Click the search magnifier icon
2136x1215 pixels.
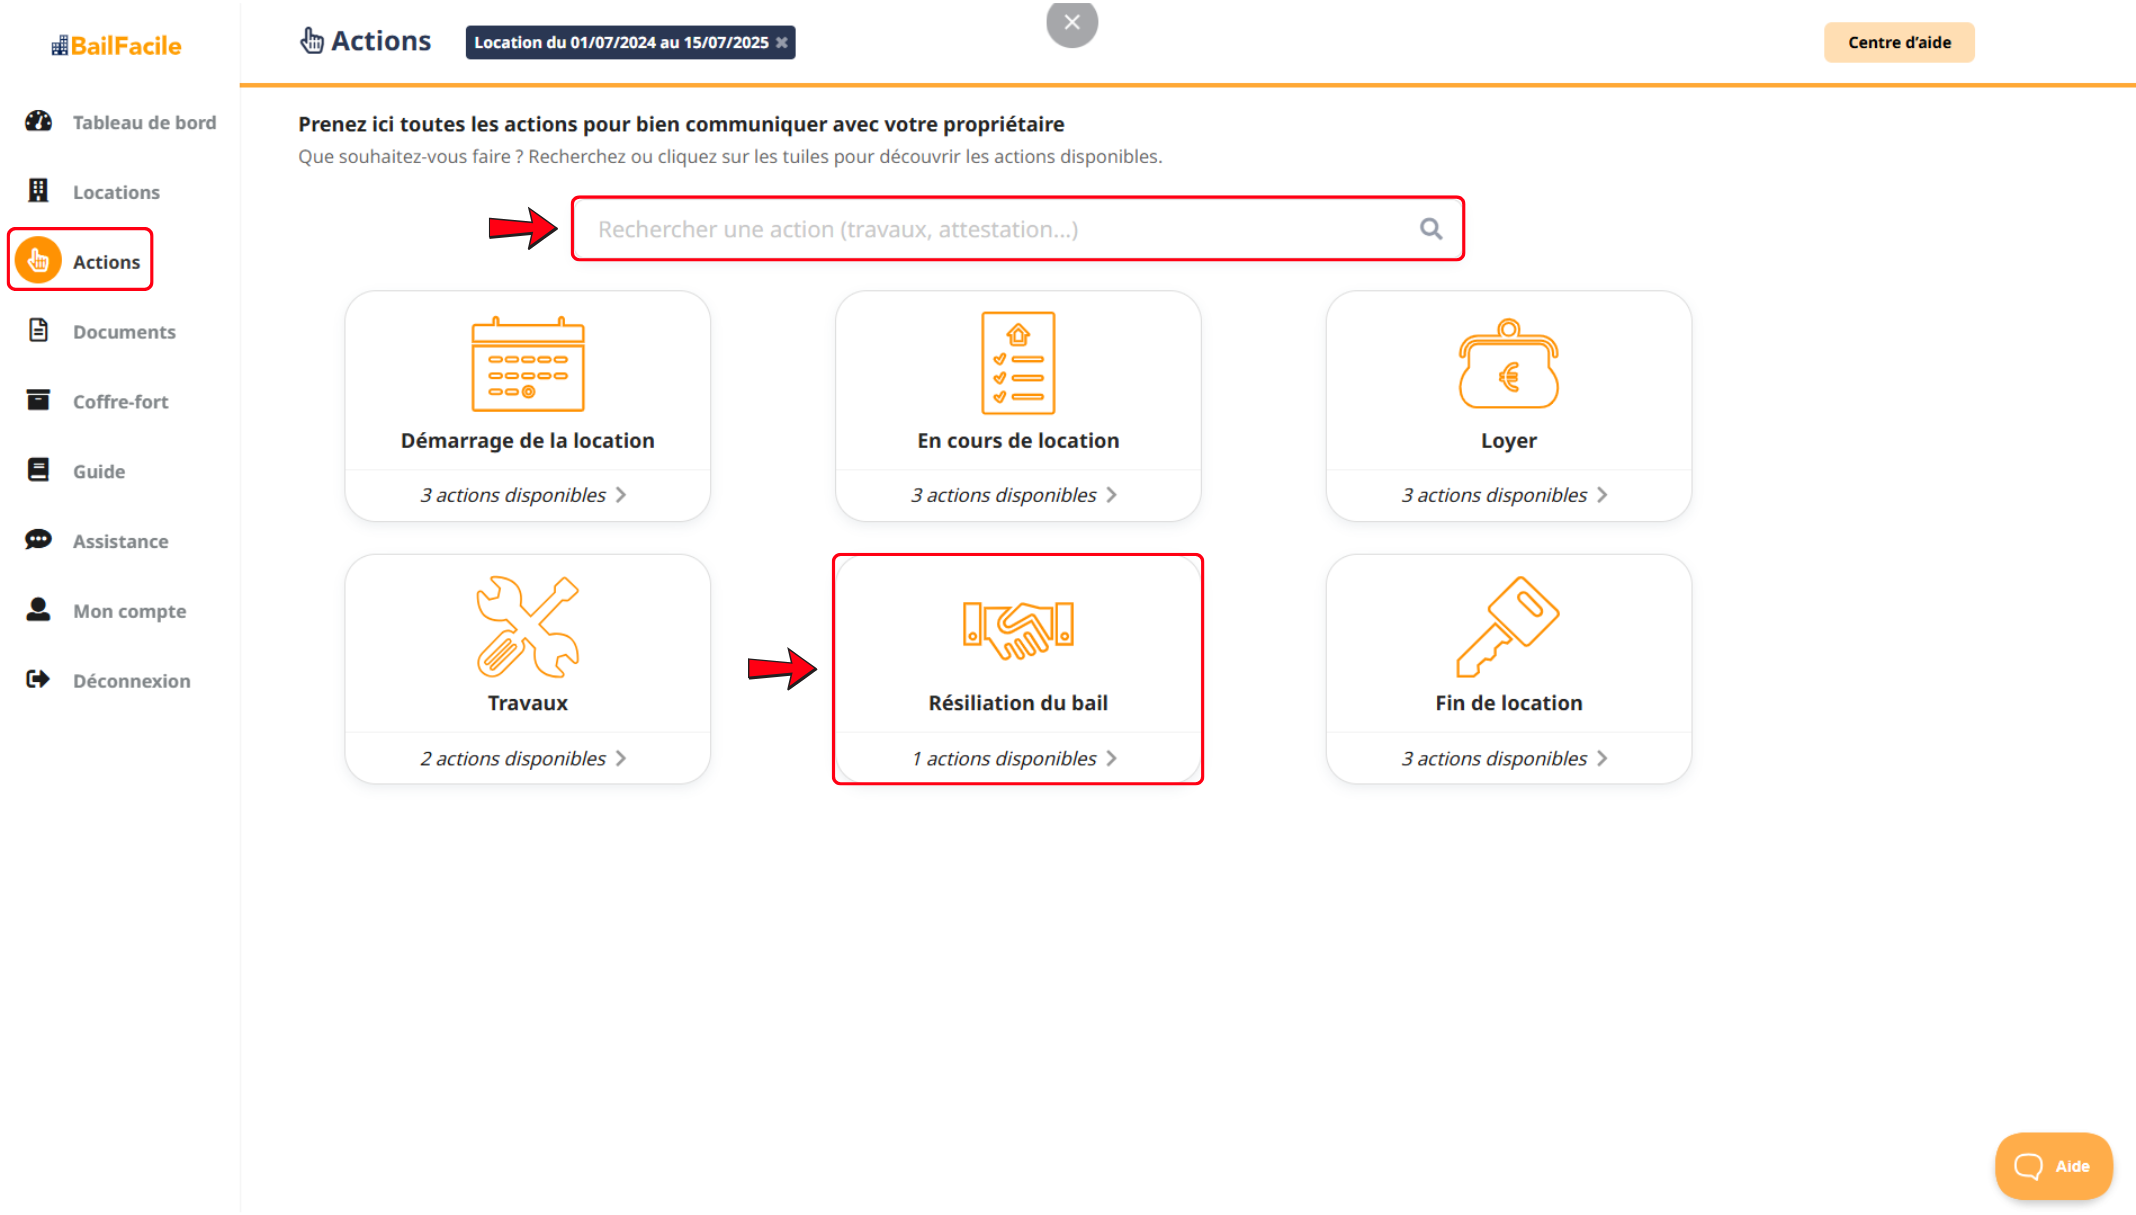(1431, 229)
